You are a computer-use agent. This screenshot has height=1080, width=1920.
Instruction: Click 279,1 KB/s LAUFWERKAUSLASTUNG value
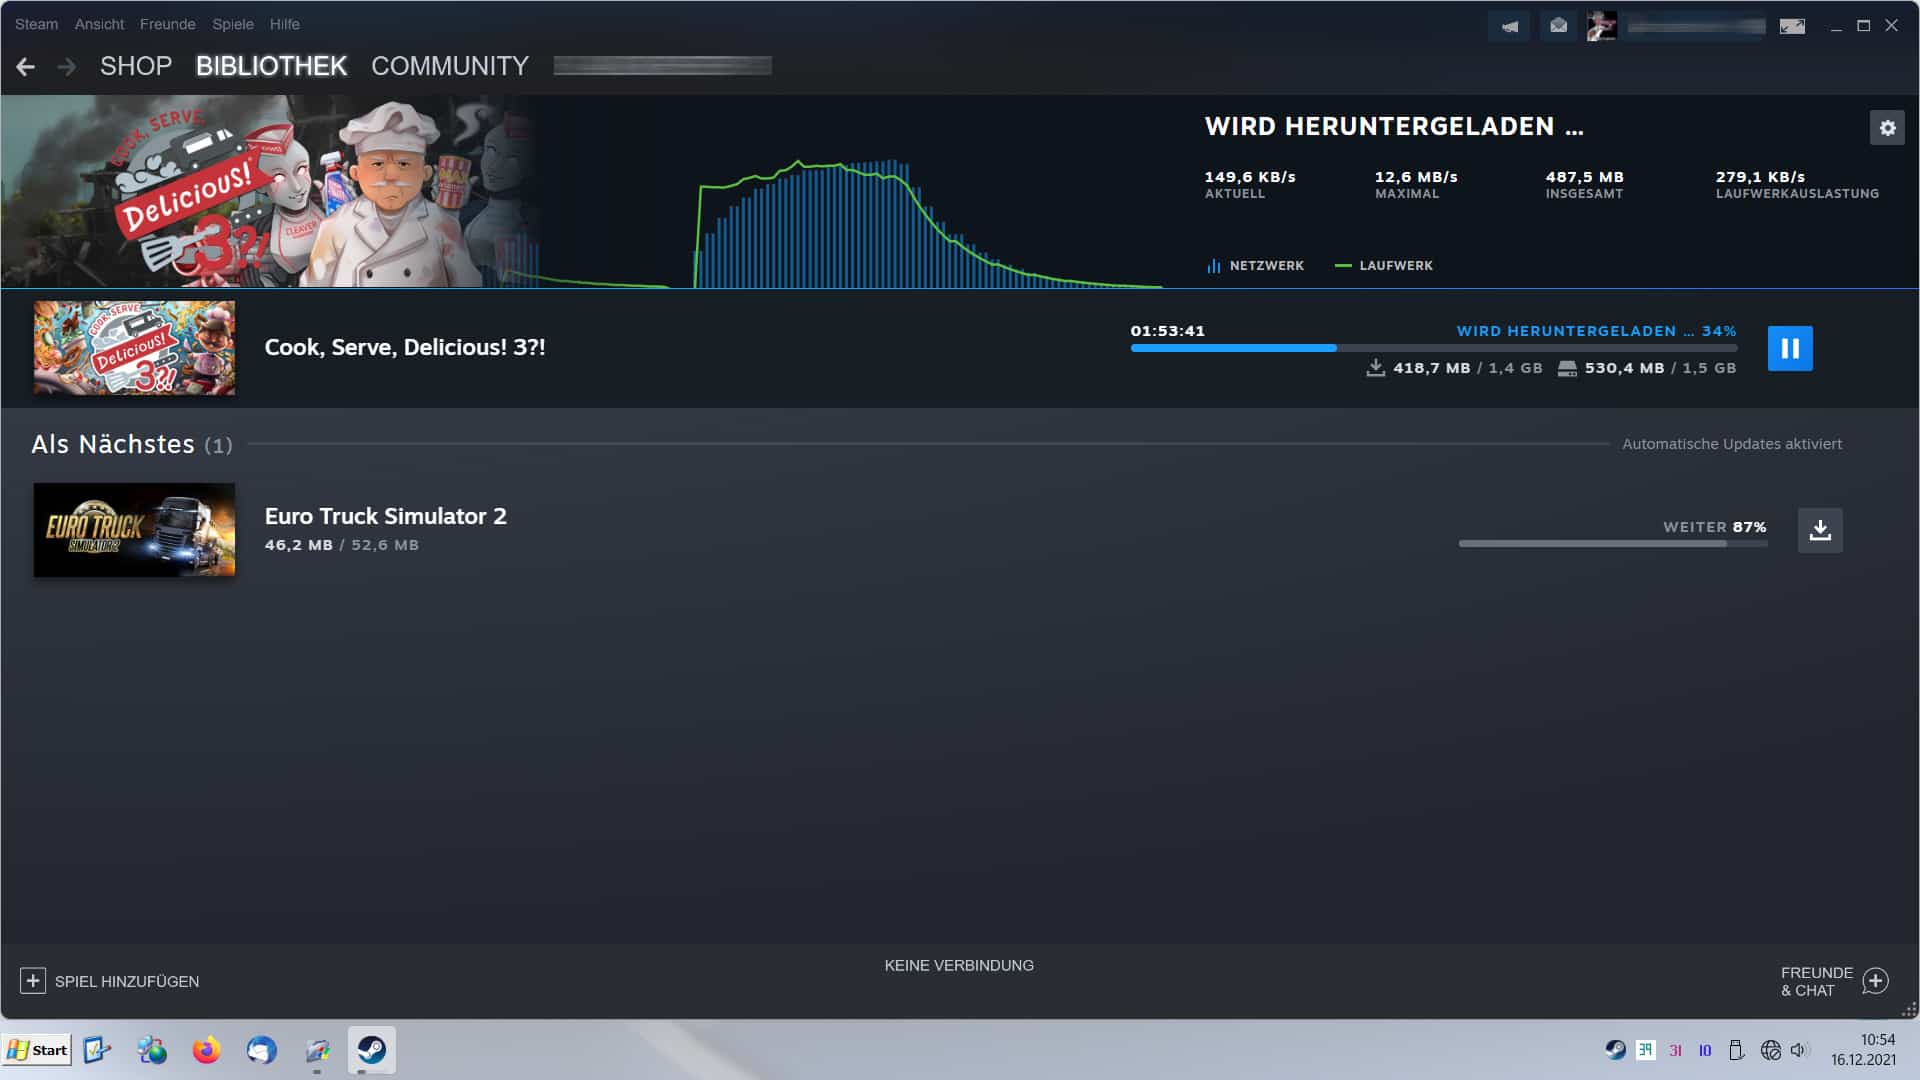tap(1760, 177)
